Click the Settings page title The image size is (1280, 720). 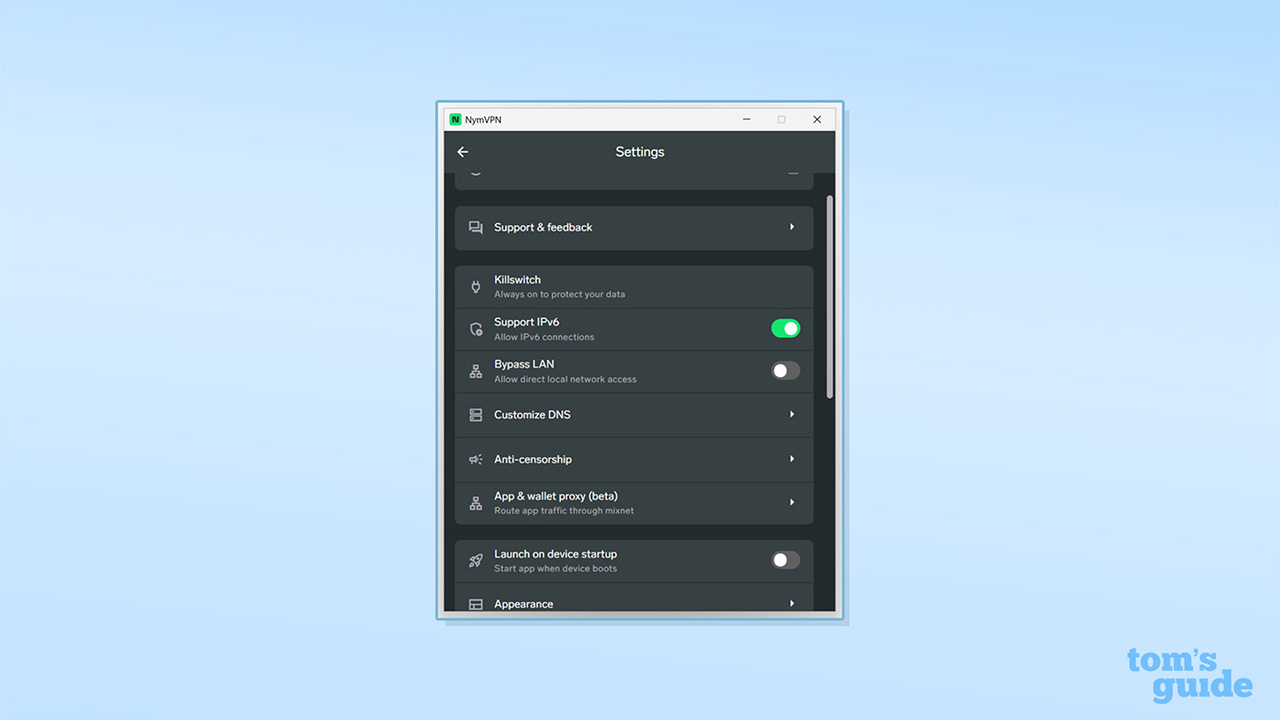point(640,152)
